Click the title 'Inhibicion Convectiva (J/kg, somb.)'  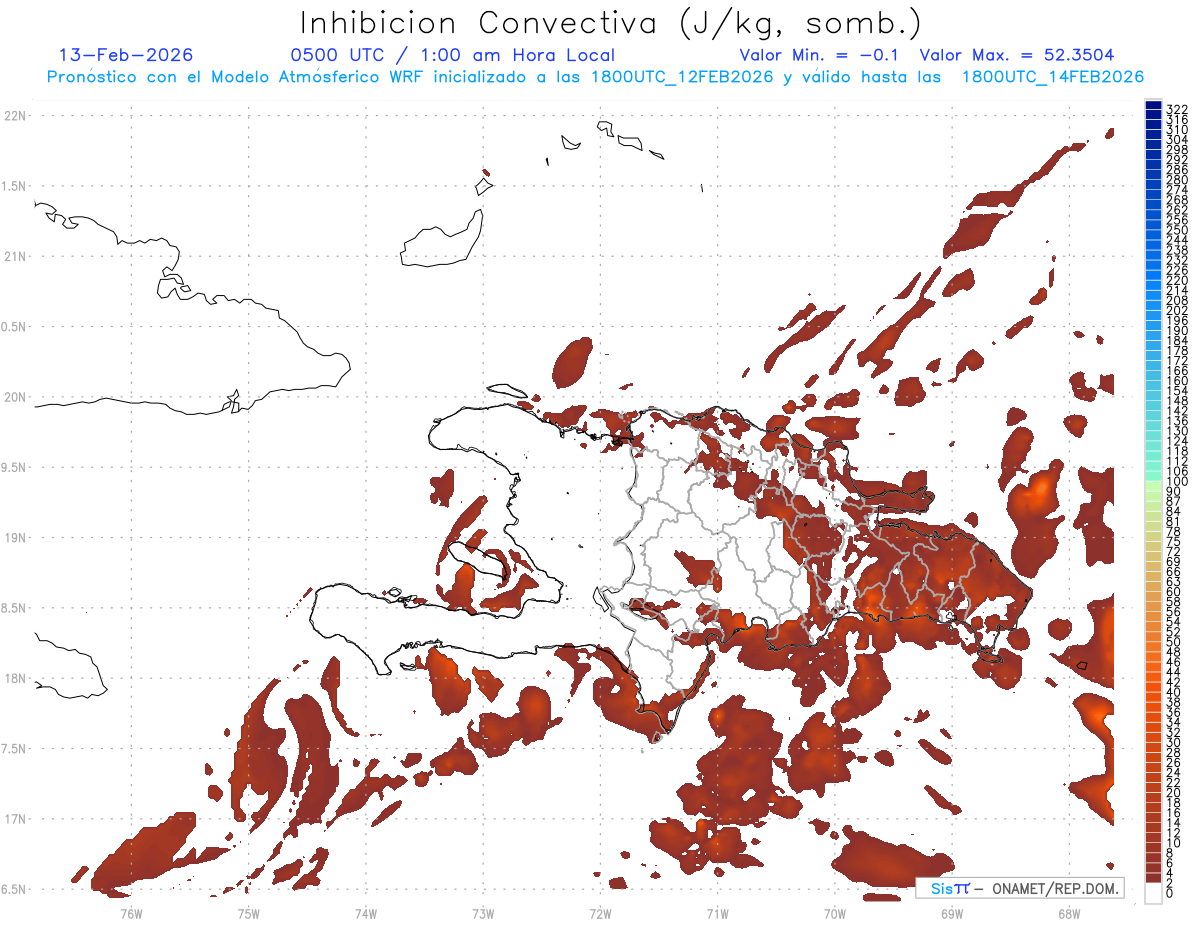tap(610, 24)
